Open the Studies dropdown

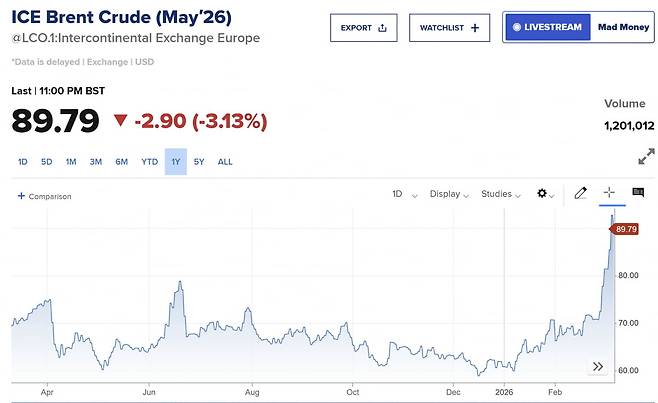pyautogui.click(x=501, y=194)
